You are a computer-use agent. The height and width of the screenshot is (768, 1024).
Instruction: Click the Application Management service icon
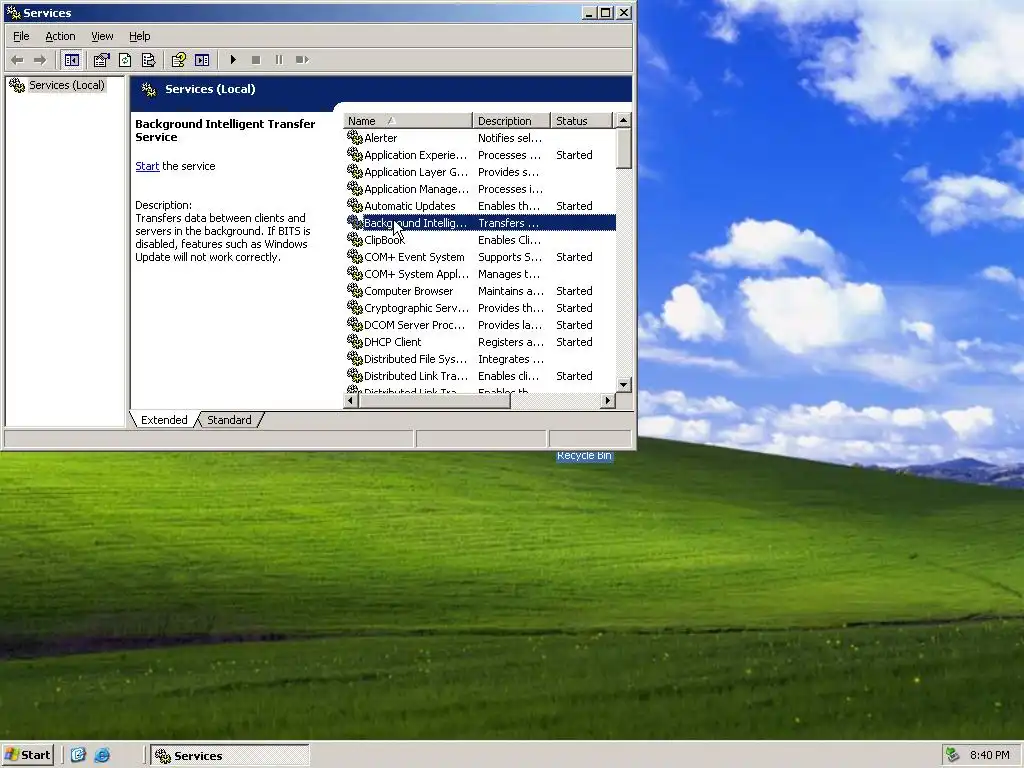click(355, 189)
